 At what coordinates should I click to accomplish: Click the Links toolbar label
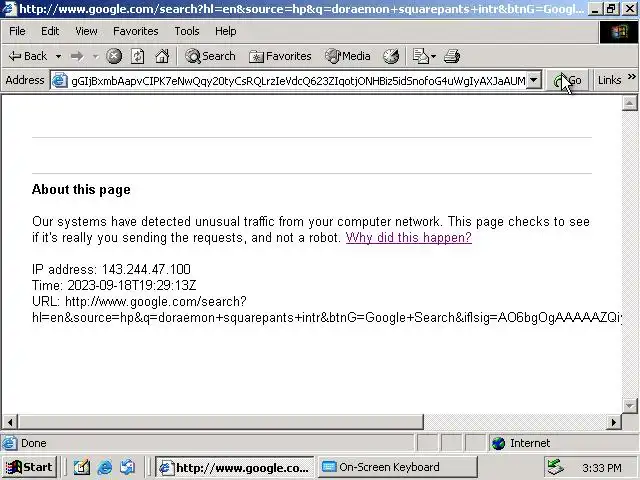(x=609, y=80)
